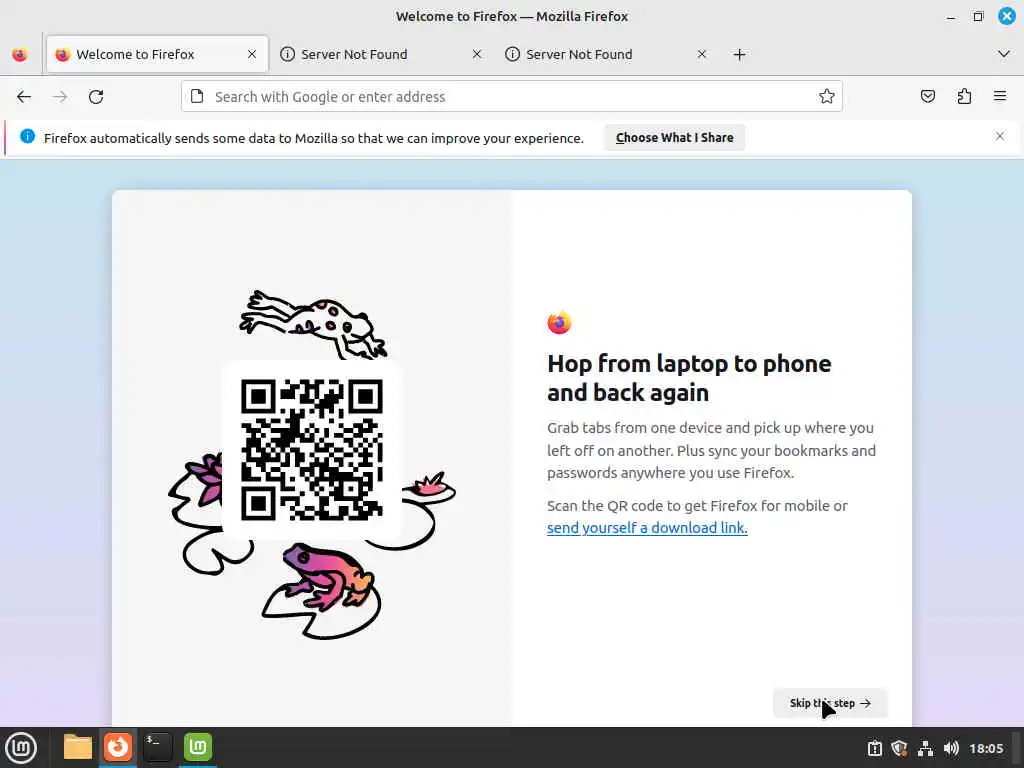1024x768 pixels.
Task: Click the QR code image
Action: (x=312, y=450)
